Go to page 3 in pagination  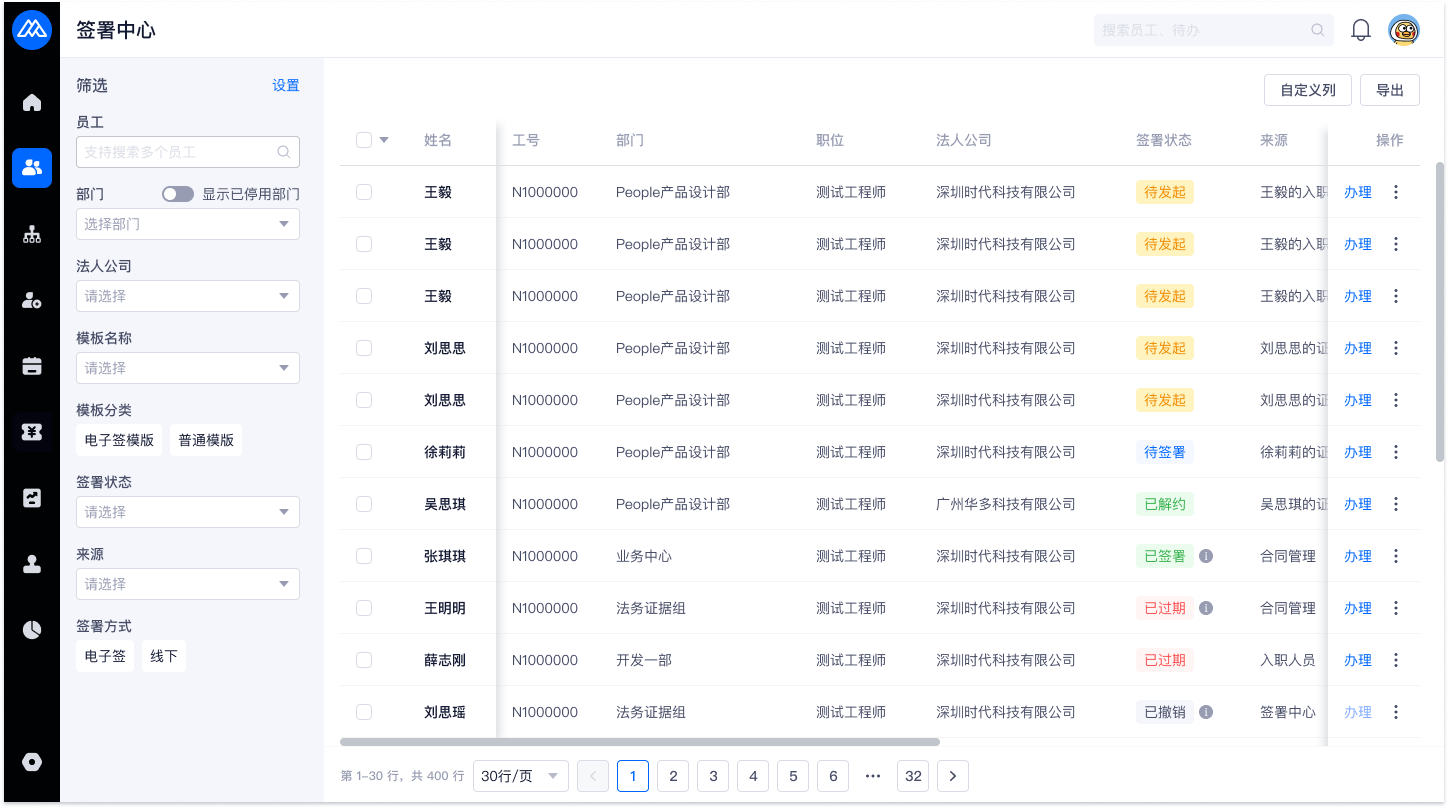coord(713,776)
